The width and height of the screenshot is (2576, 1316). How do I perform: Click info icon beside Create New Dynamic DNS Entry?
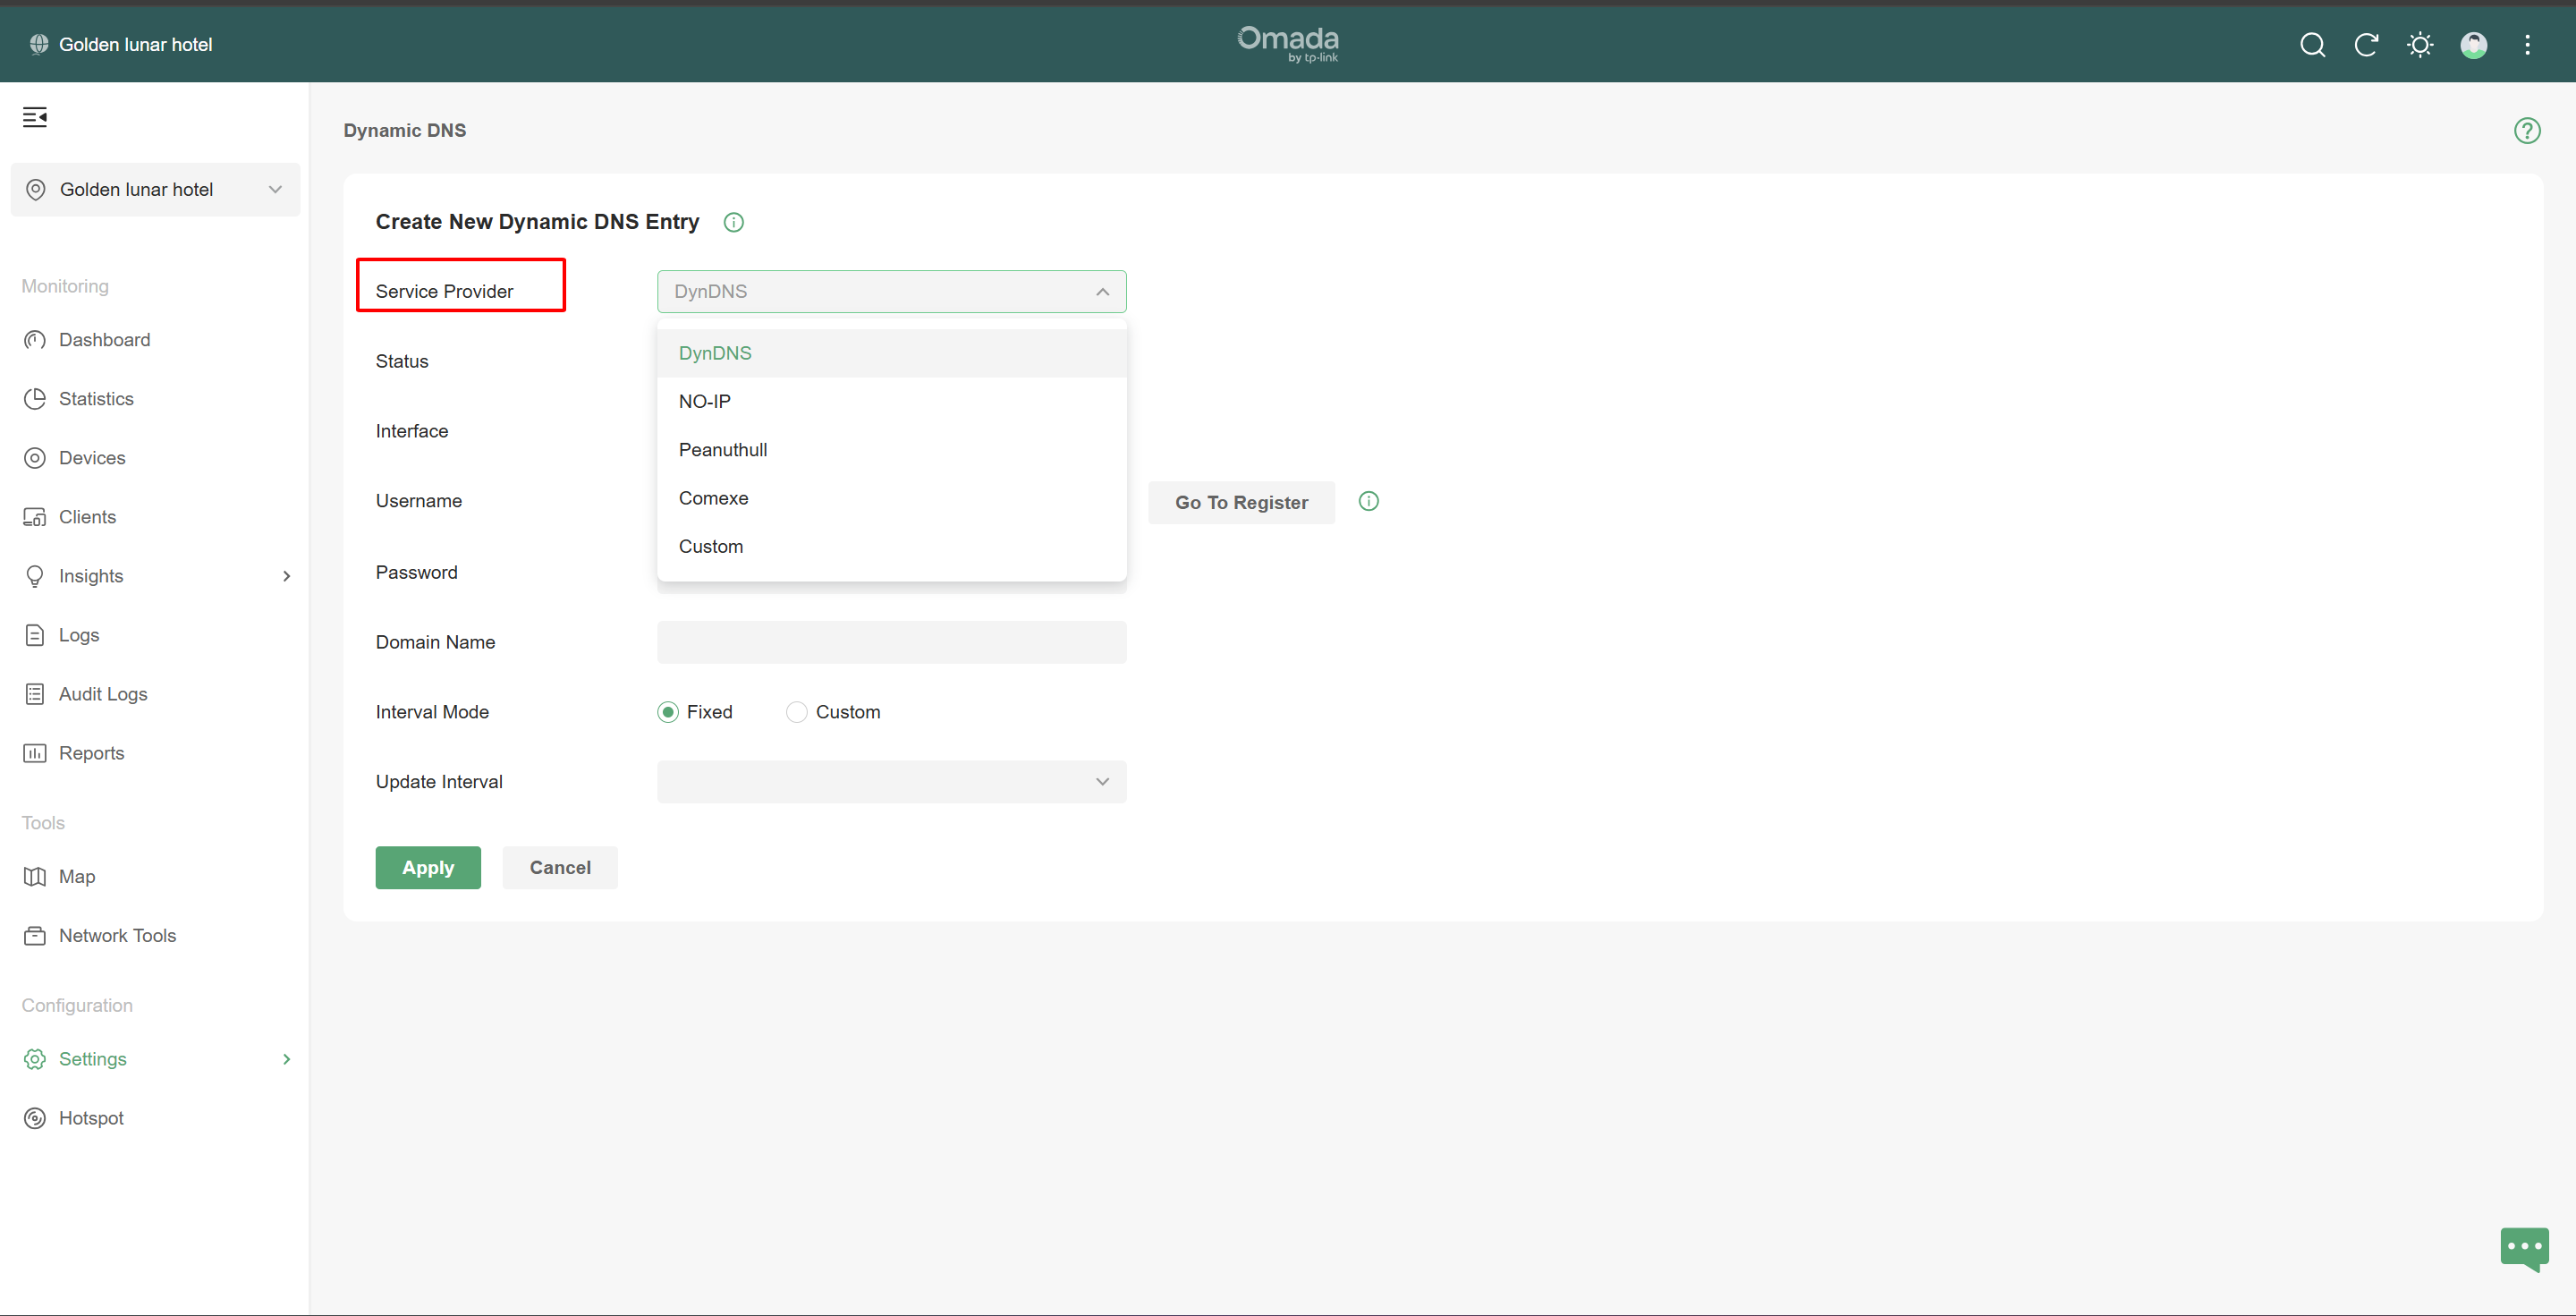tap(734, 223)
